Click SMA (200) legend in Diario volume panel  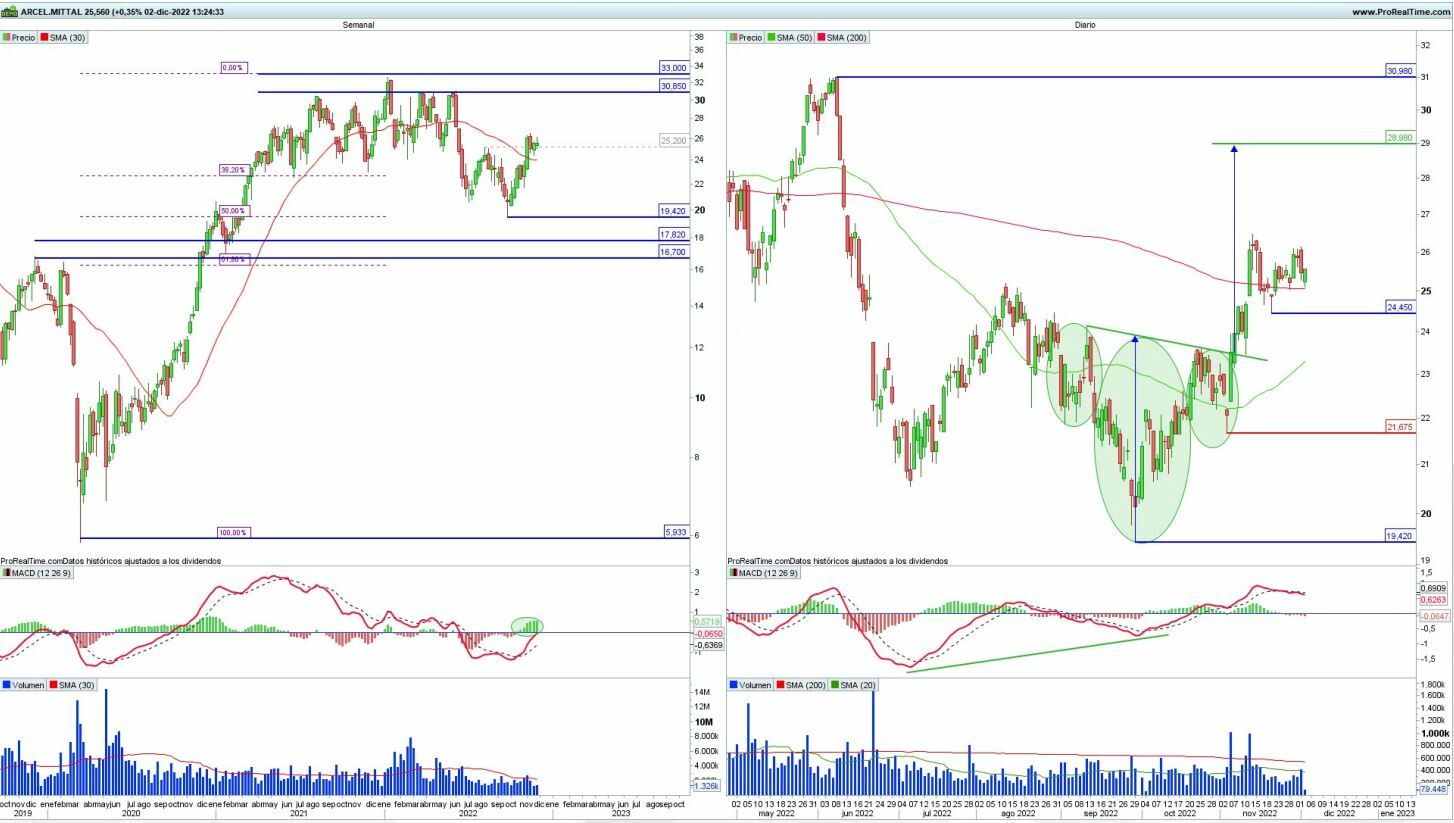800,685
